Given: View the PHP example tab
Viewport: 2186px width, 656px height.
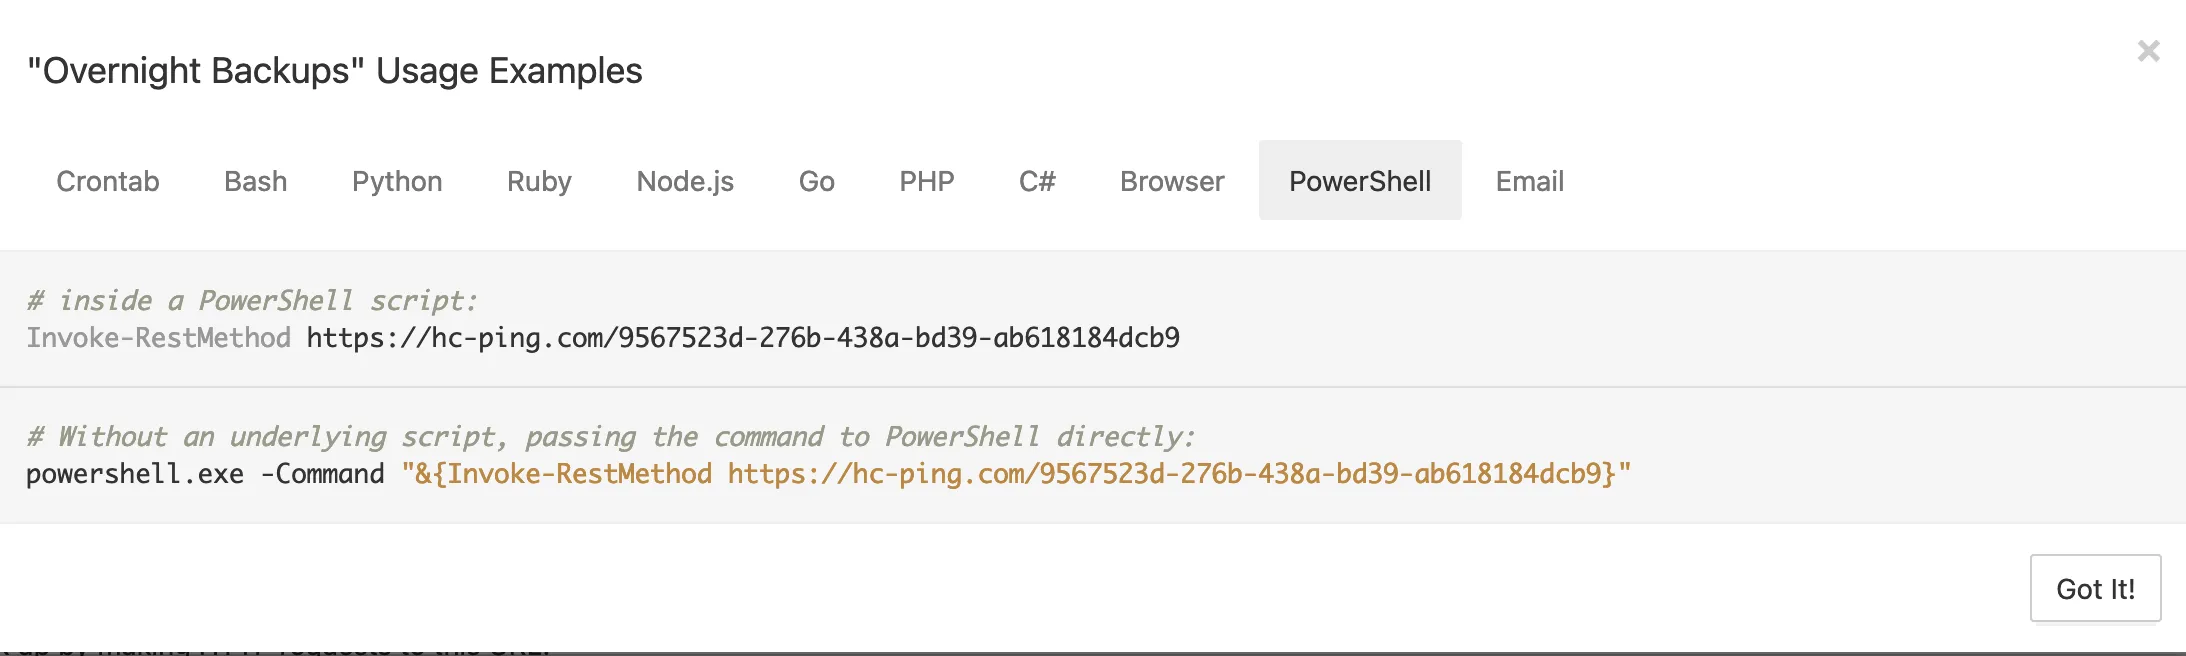Looking at the screenshot, I should pos(926,181).
